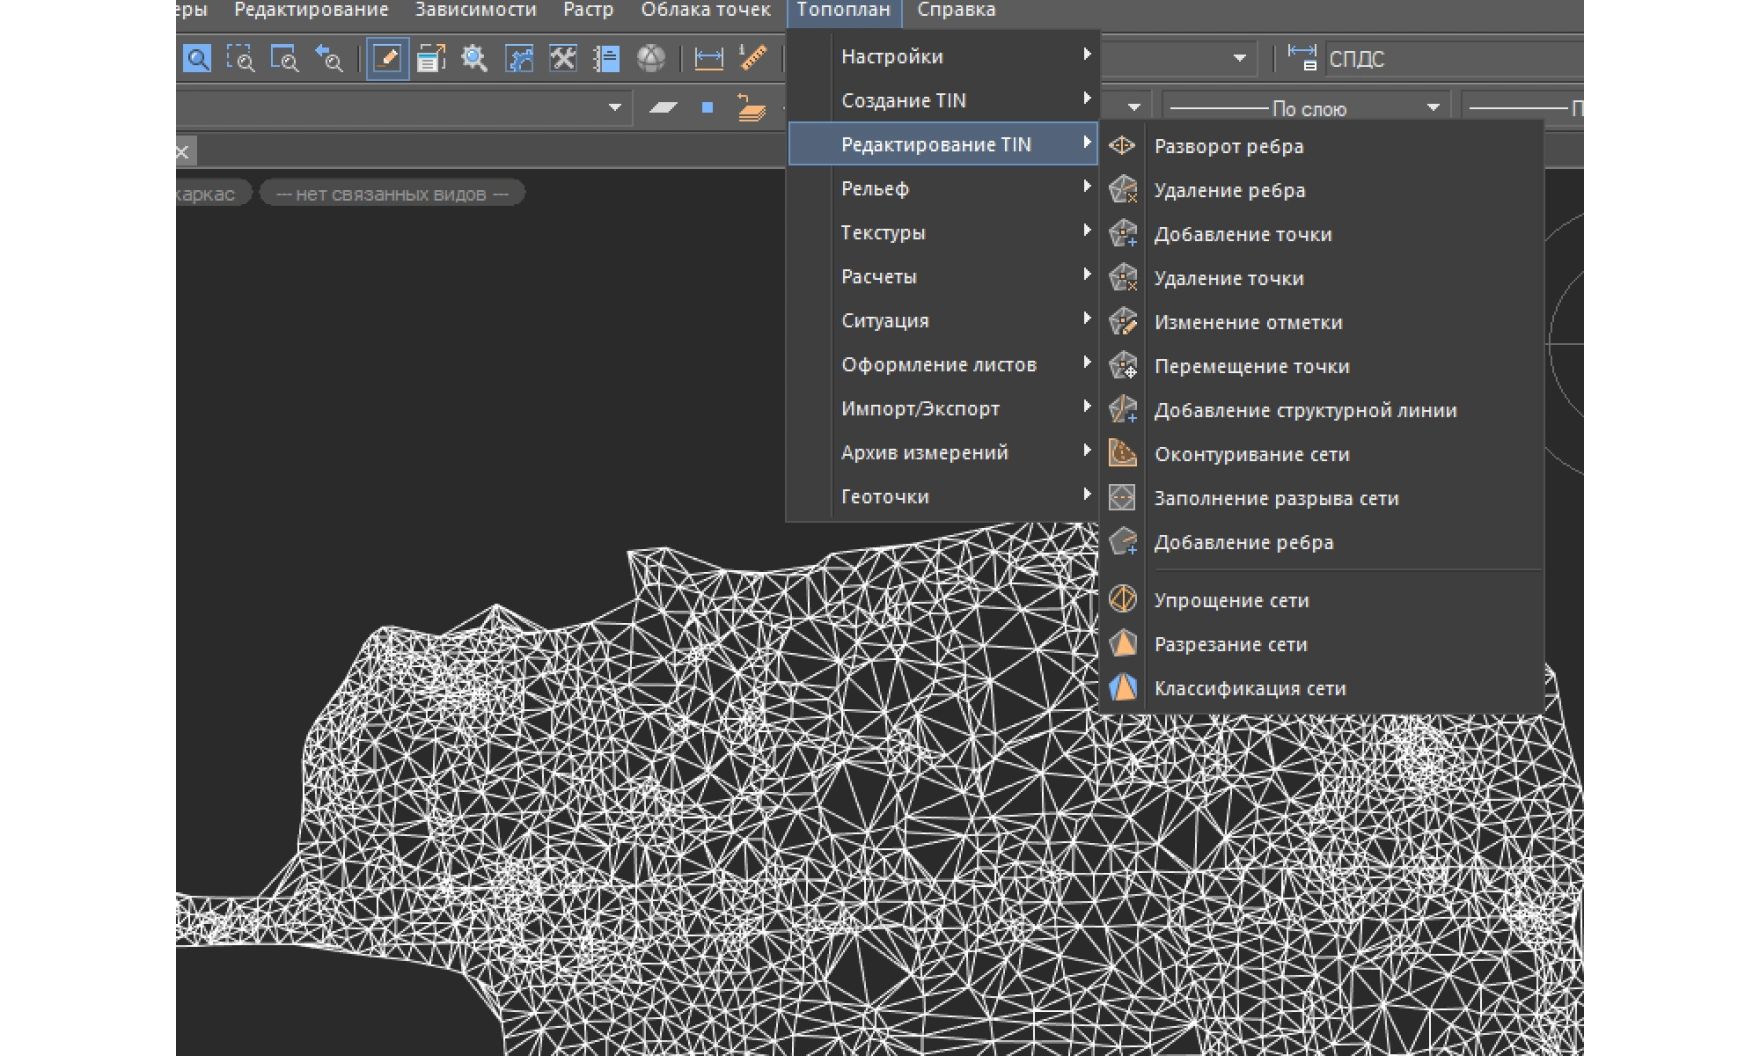Open the 'Справка' menu

[x=956, y=10]
